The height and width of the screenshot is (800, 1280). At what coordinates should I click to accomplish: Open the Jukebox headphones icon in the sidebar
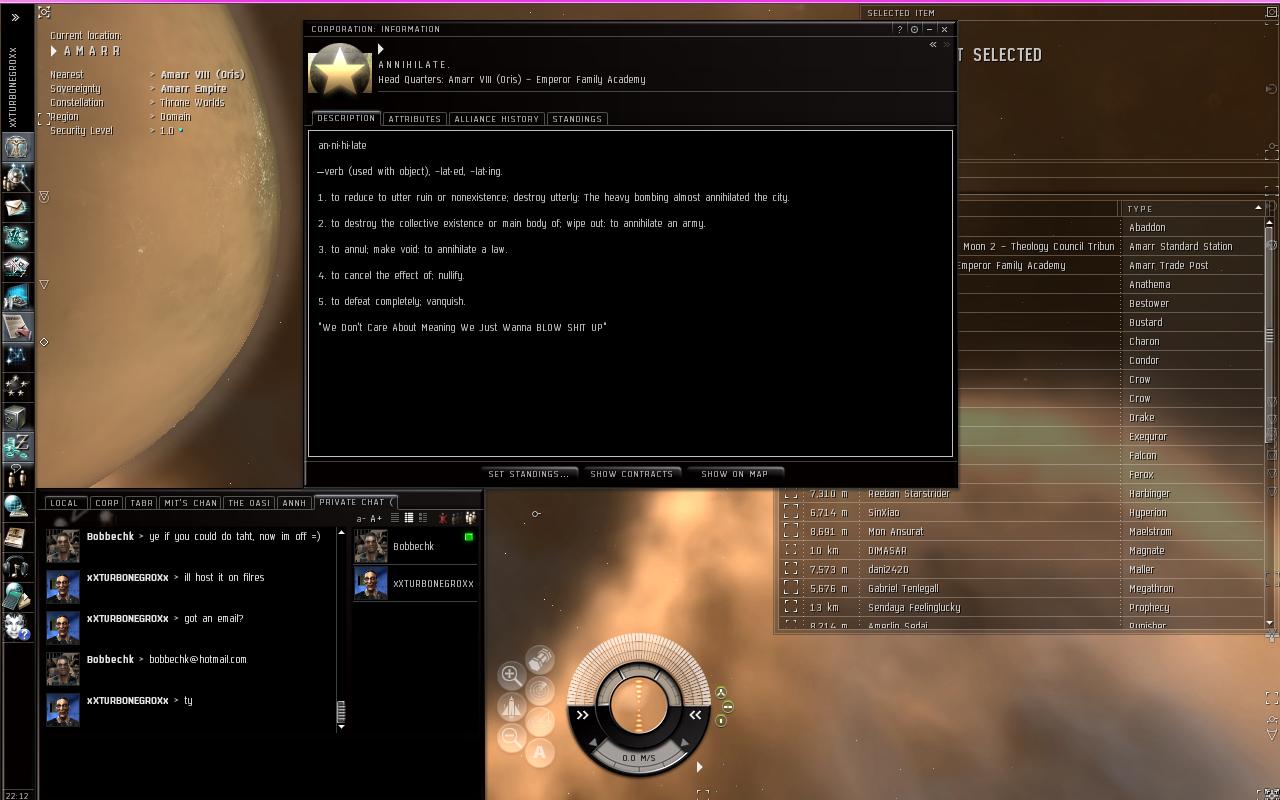(x=17, y=567)
